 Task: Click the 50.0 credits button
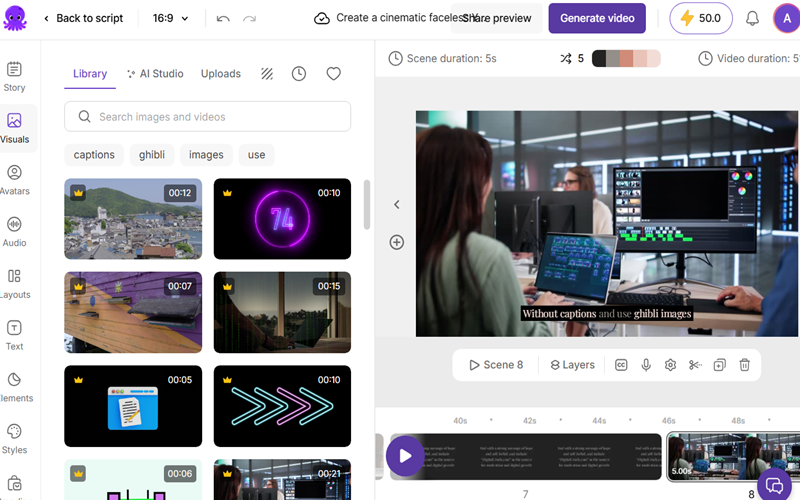click(701, 18)
